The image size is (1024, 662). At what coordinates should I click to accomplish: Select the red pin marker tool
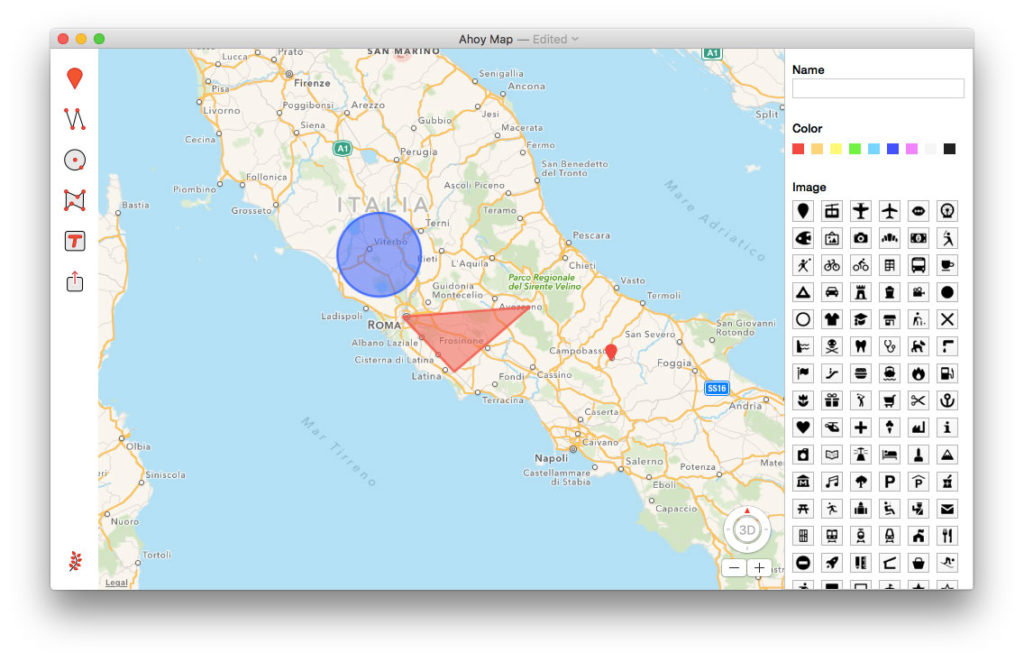pyautogui.click(x=74, y=78)
